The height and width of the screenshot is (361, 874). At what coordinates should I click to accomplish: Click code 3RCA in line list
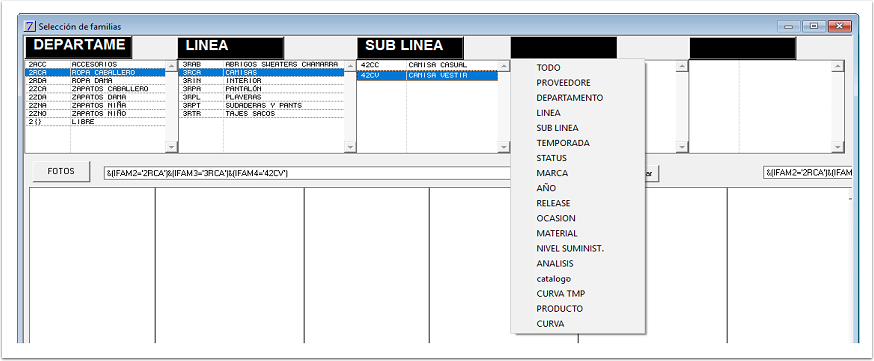[192, 72]
